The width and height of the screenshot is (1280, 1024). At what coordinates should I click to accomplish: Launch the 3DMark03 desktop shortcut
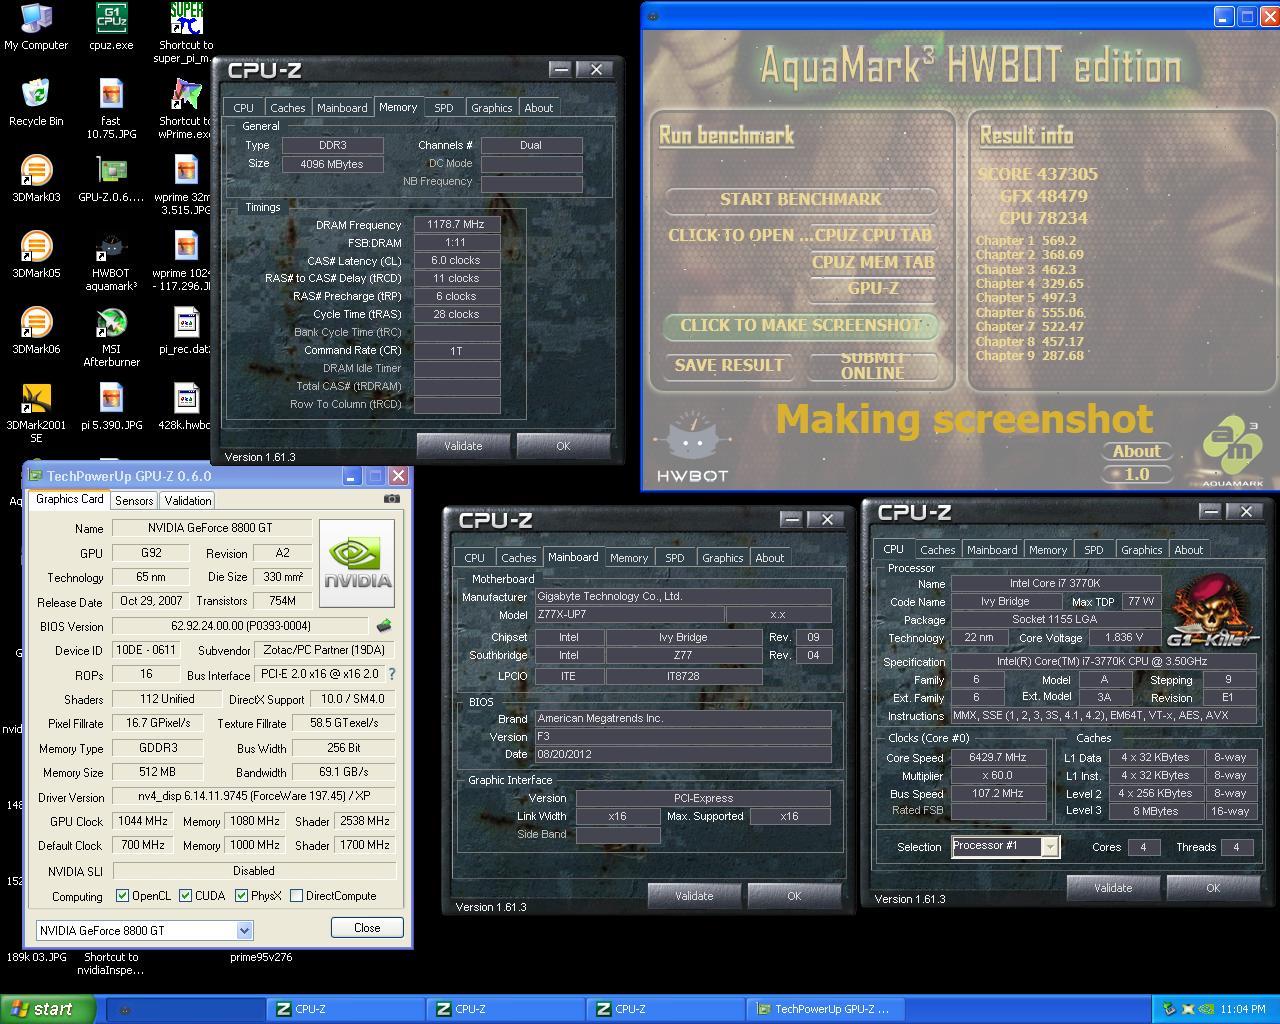(36, 179)
